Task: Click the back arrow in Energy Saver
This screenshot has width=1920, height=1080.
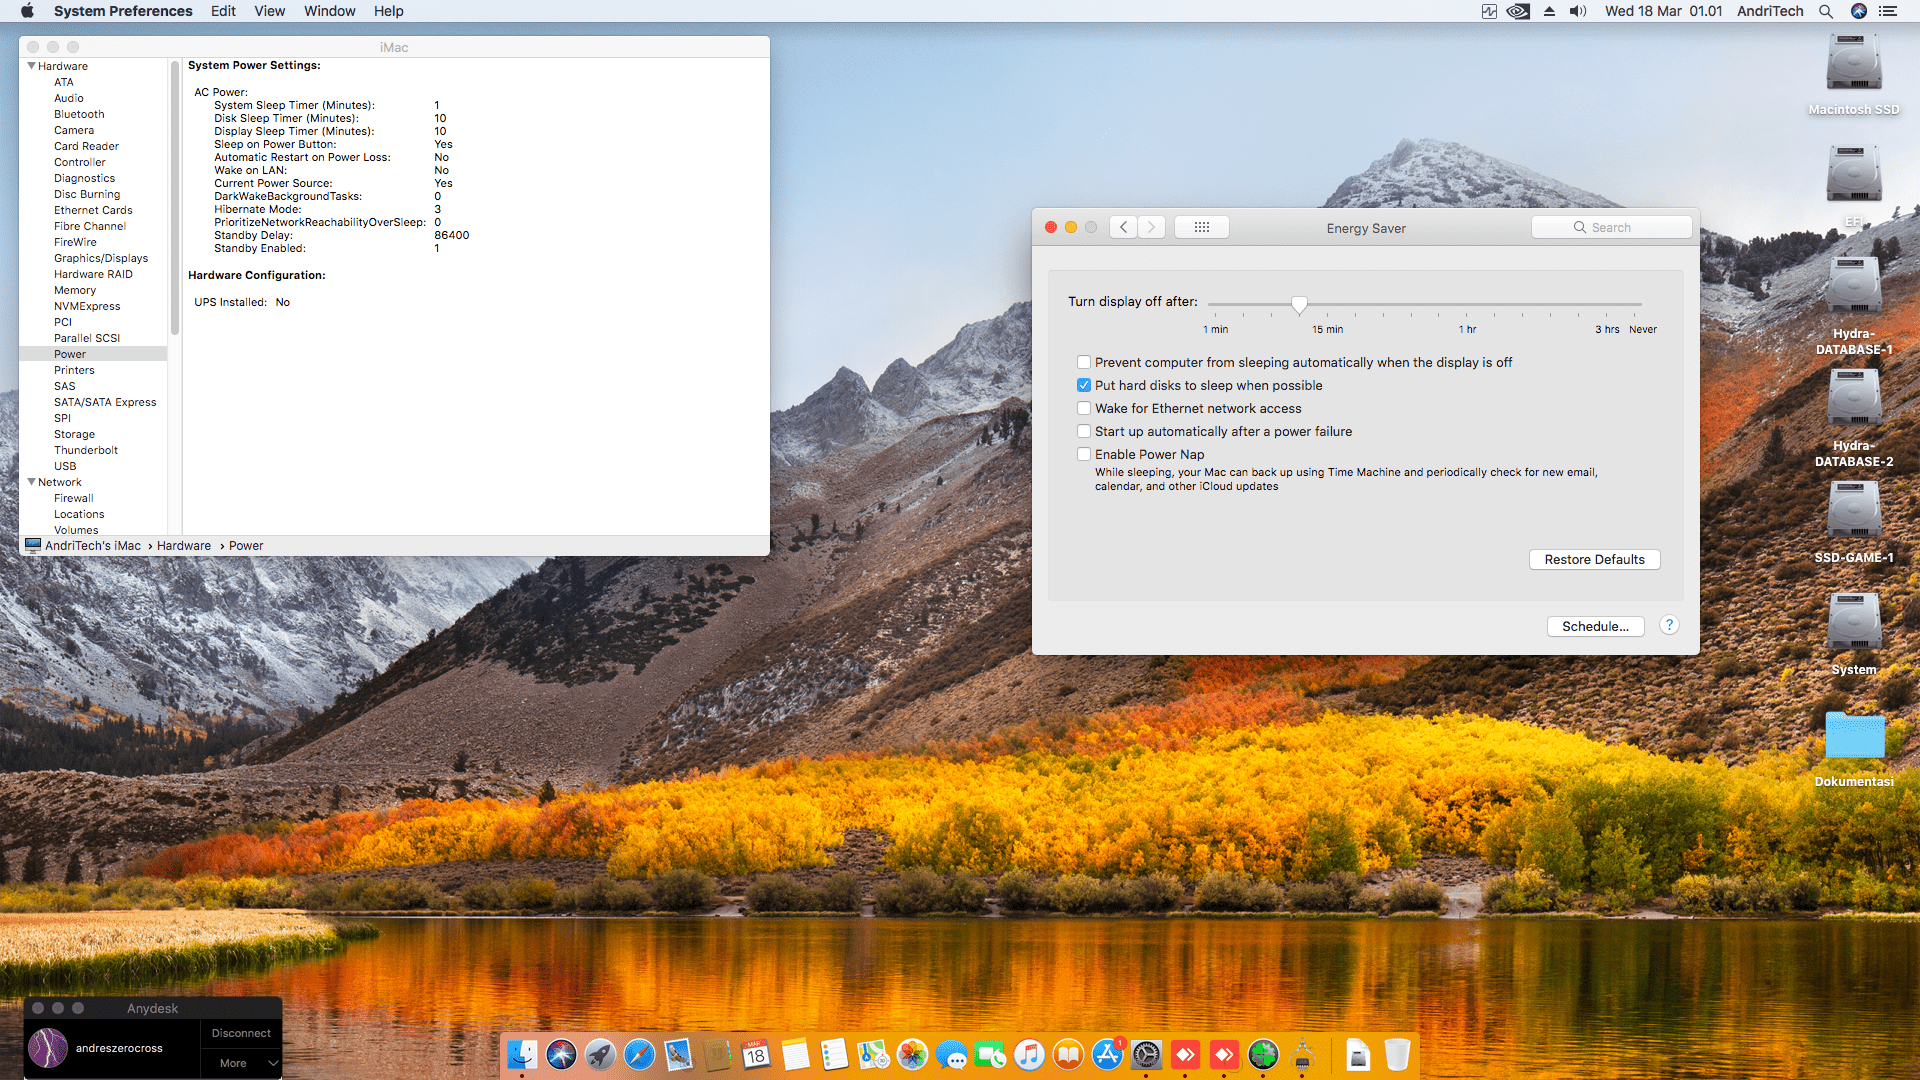Action: (1123, 227)
